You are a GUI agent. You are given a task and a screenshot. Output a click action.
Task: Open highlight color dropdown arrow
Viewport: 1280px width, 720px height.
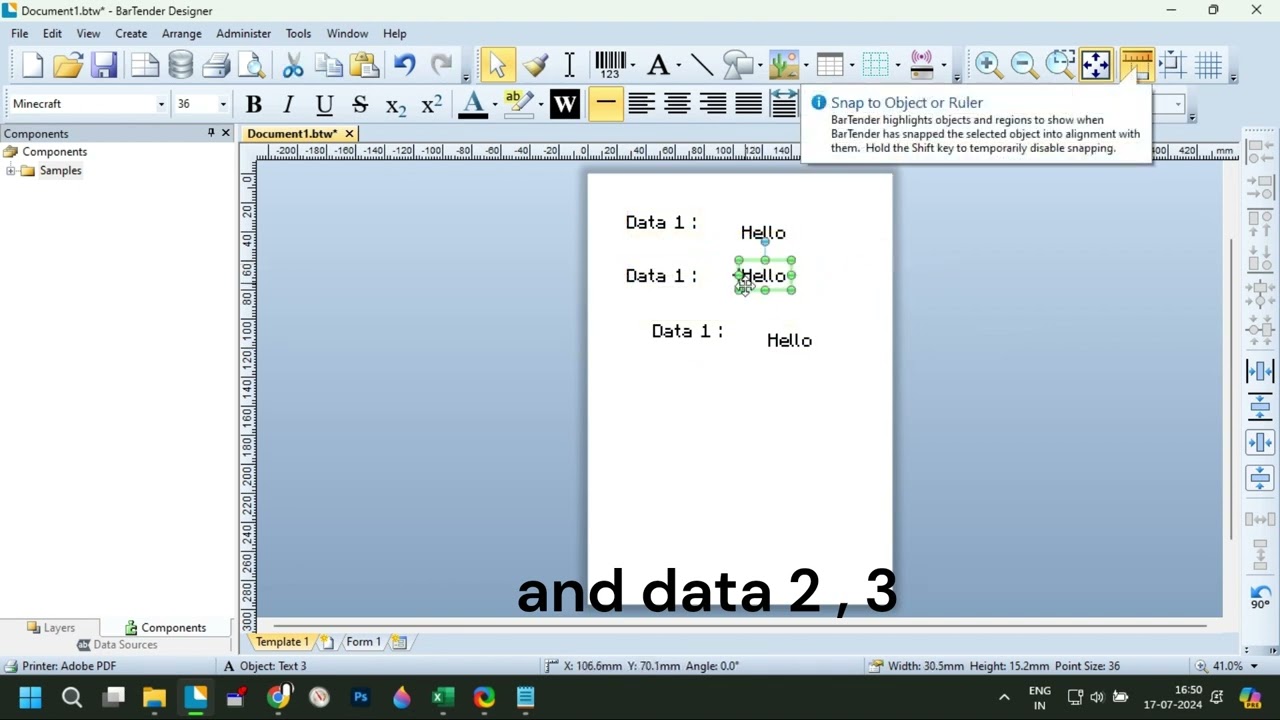click(x=541, y=104)
